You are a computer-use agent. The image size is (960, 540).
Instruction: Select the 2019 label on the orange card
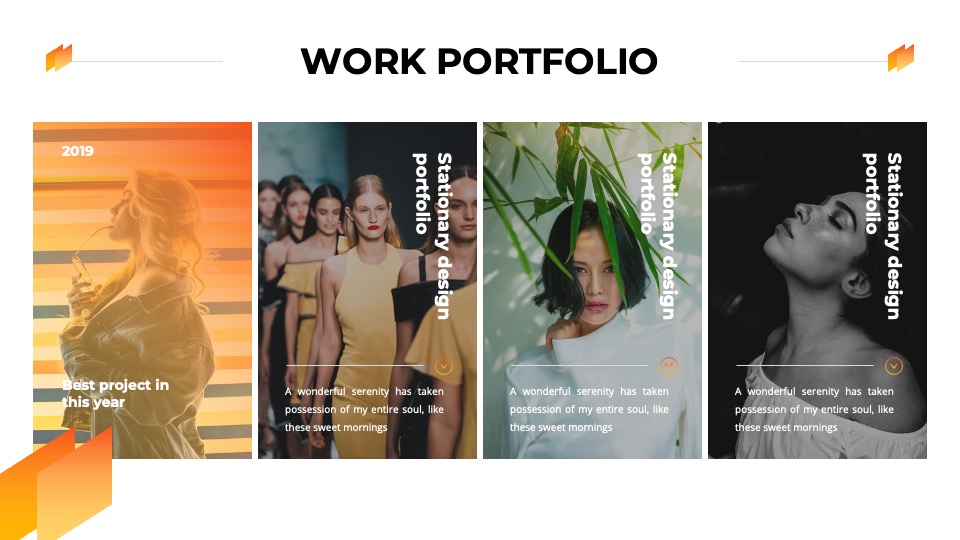coord(78,151)
